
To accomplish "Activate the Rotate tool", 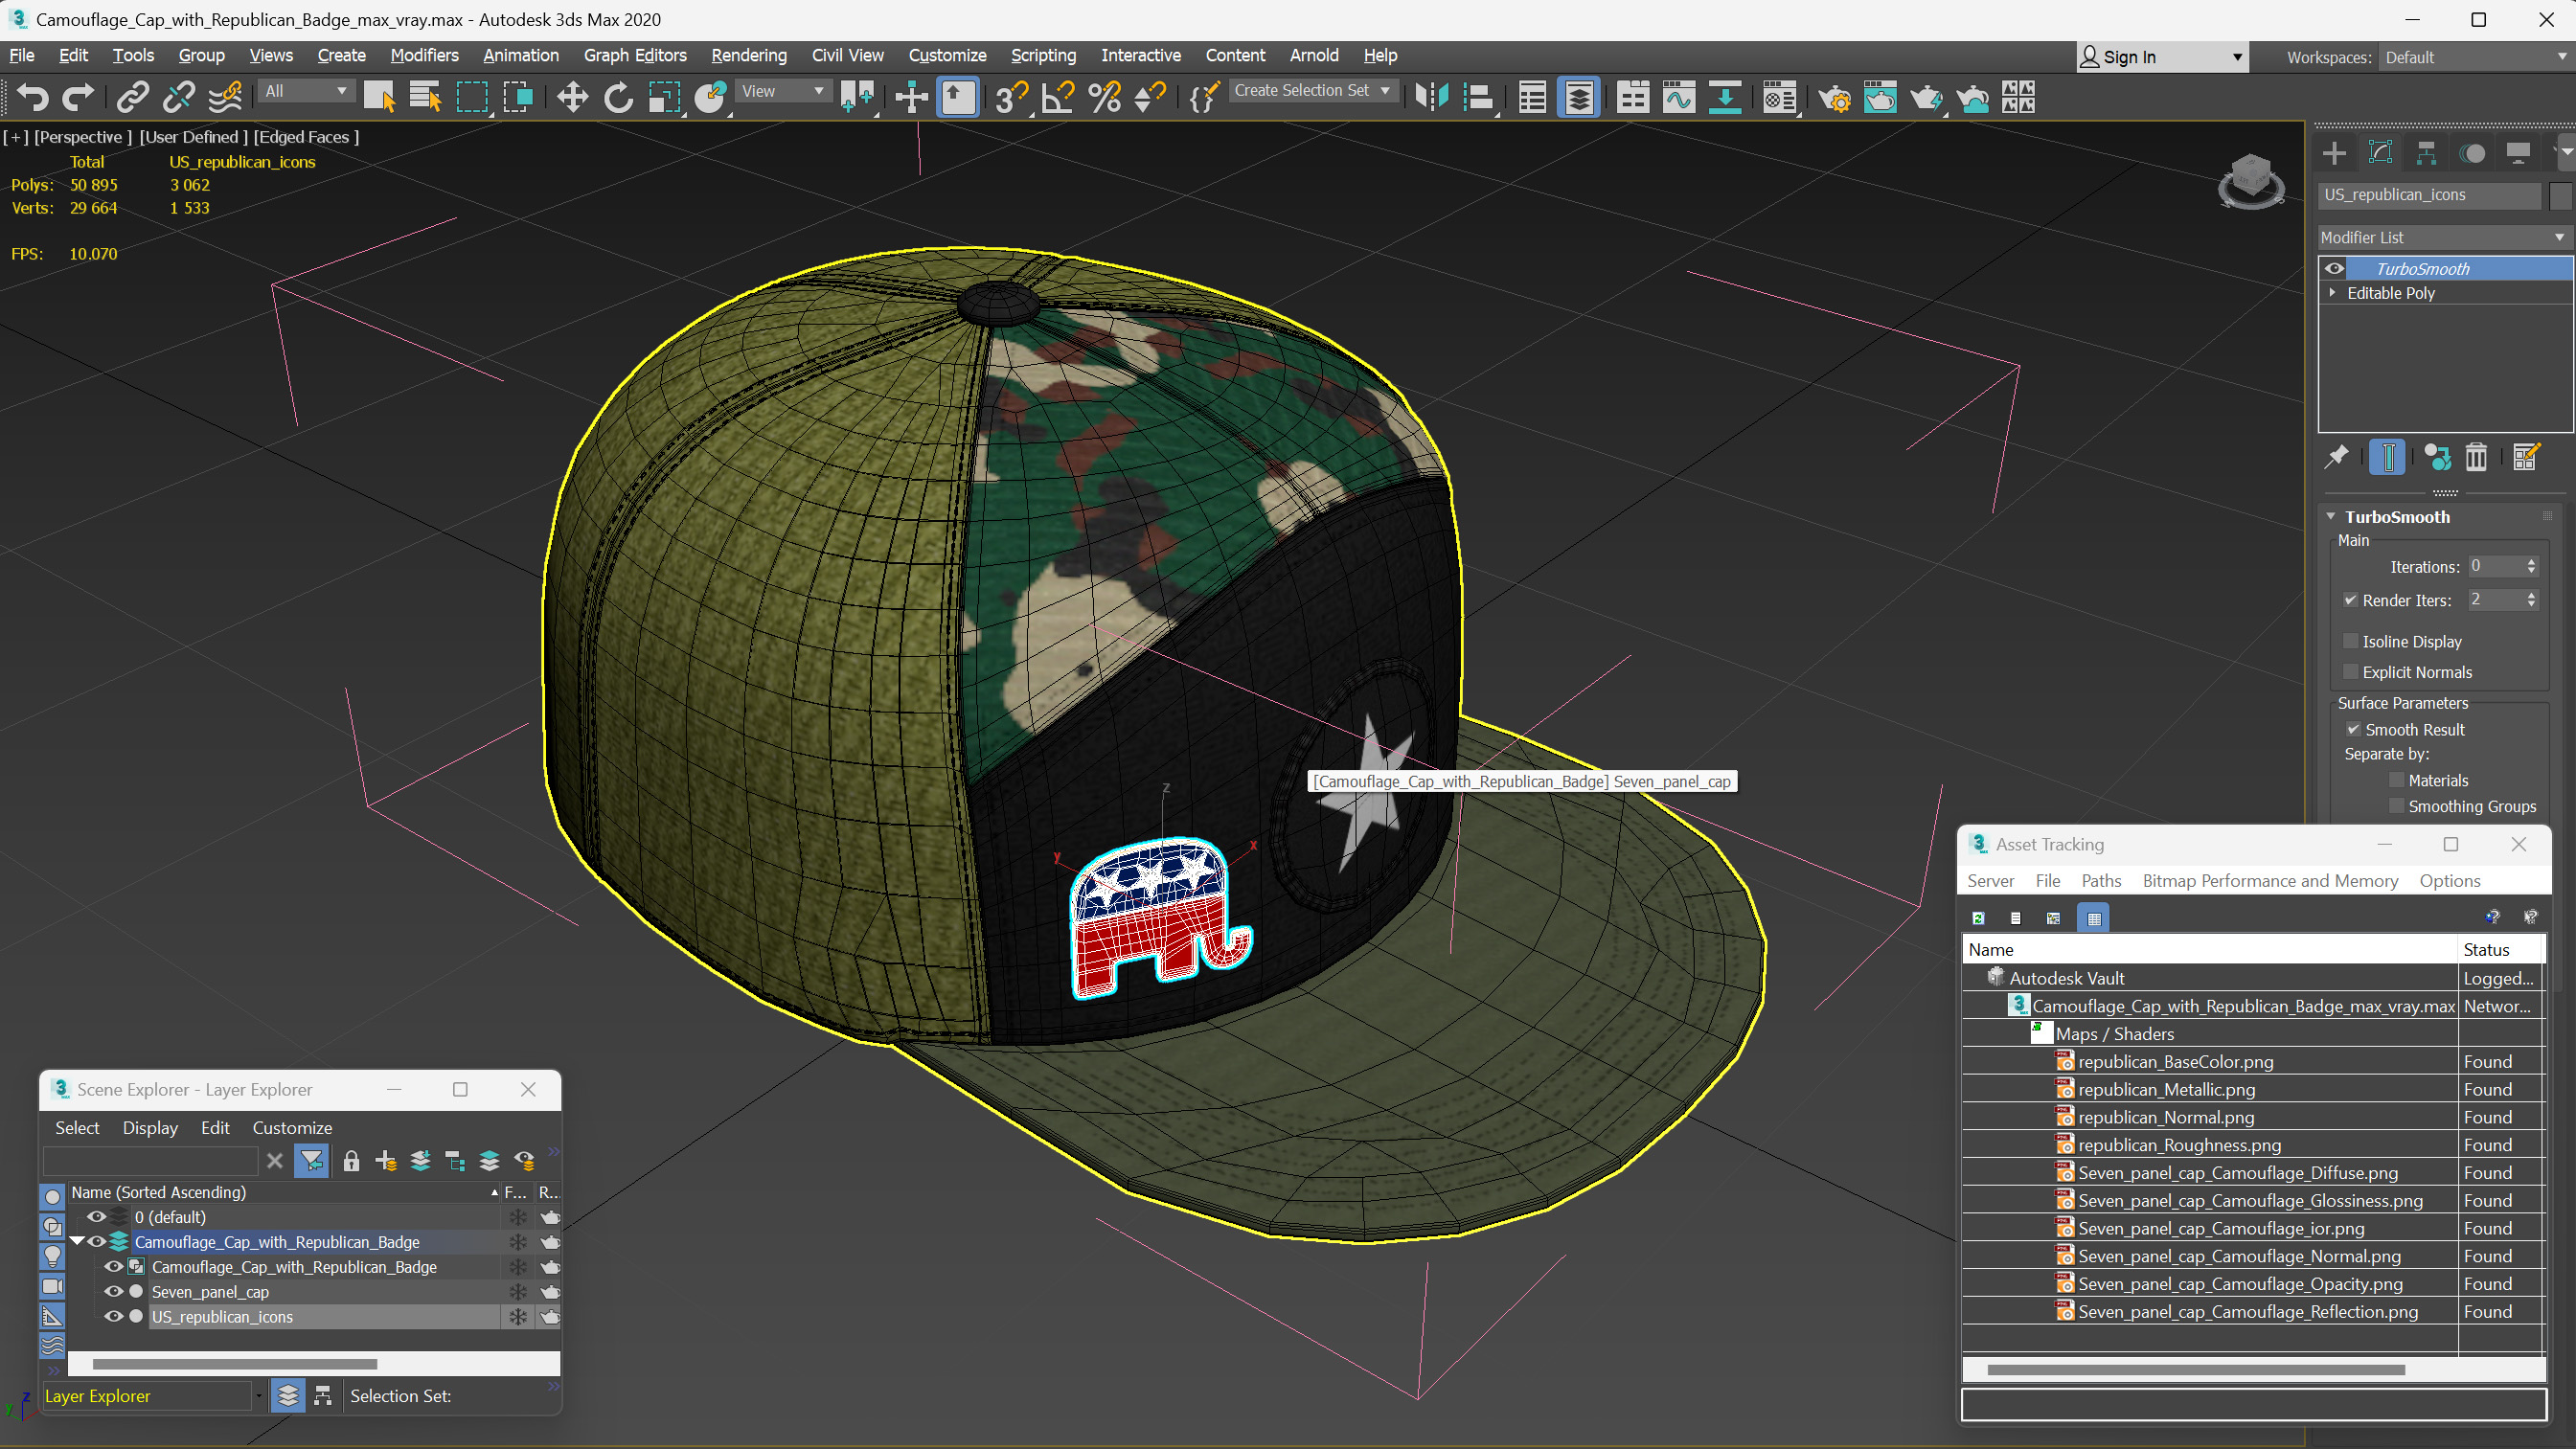I will [618, 97].
